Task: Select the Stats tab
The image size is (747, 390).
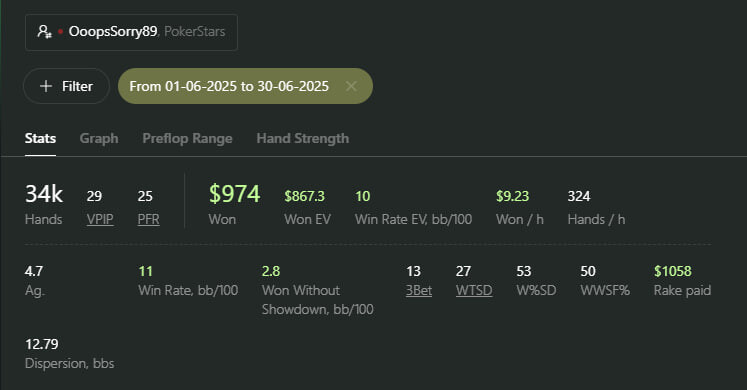Action: (40, 139)
